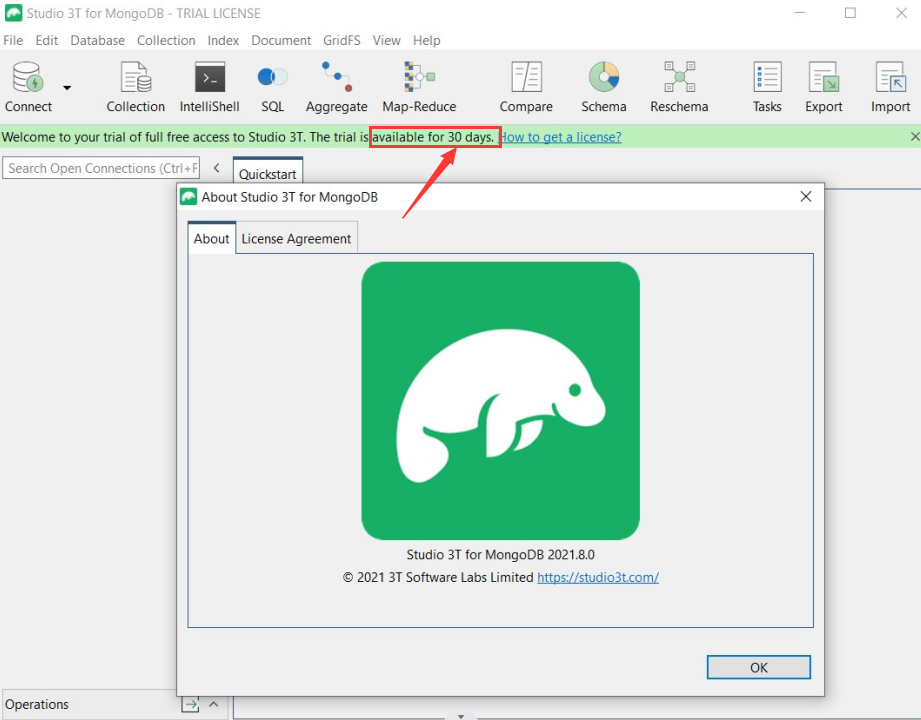Click the OK button in About dialog

click(758, 667)
